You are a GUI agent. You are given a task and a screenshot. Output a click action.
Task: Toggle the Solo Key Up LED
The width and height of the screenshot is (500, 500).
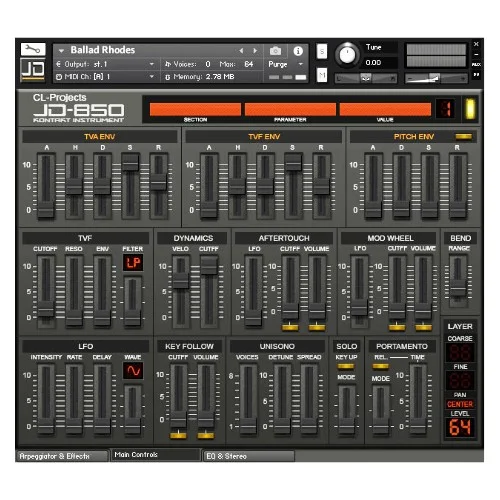[346, 366]
